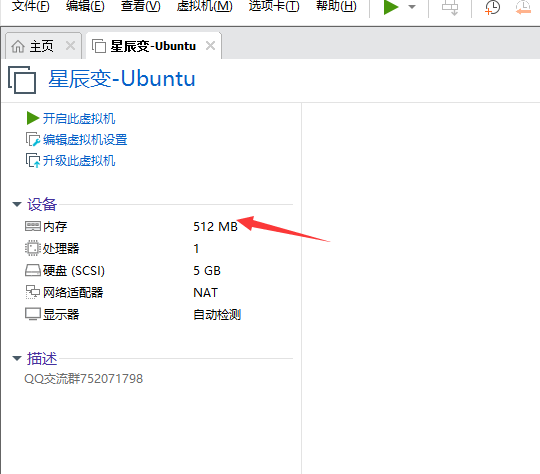Image resolution: width=540 pixels, height=474 pixels.
Task: Click the wrench icon beside 编辑虚拟机设置
Action: (x=33, y=140)
